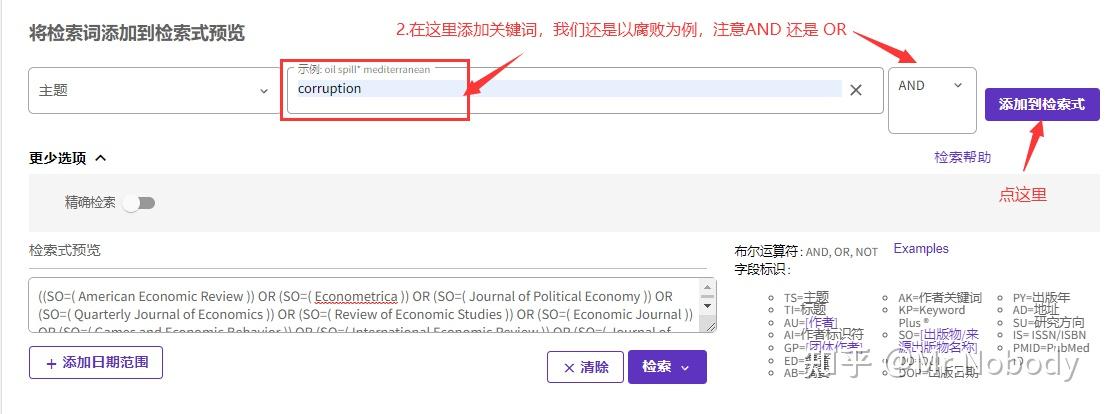1108x414 pixels.
Task: Click the PY=出版年 field tag
Action: click(x=1042, y=298)
